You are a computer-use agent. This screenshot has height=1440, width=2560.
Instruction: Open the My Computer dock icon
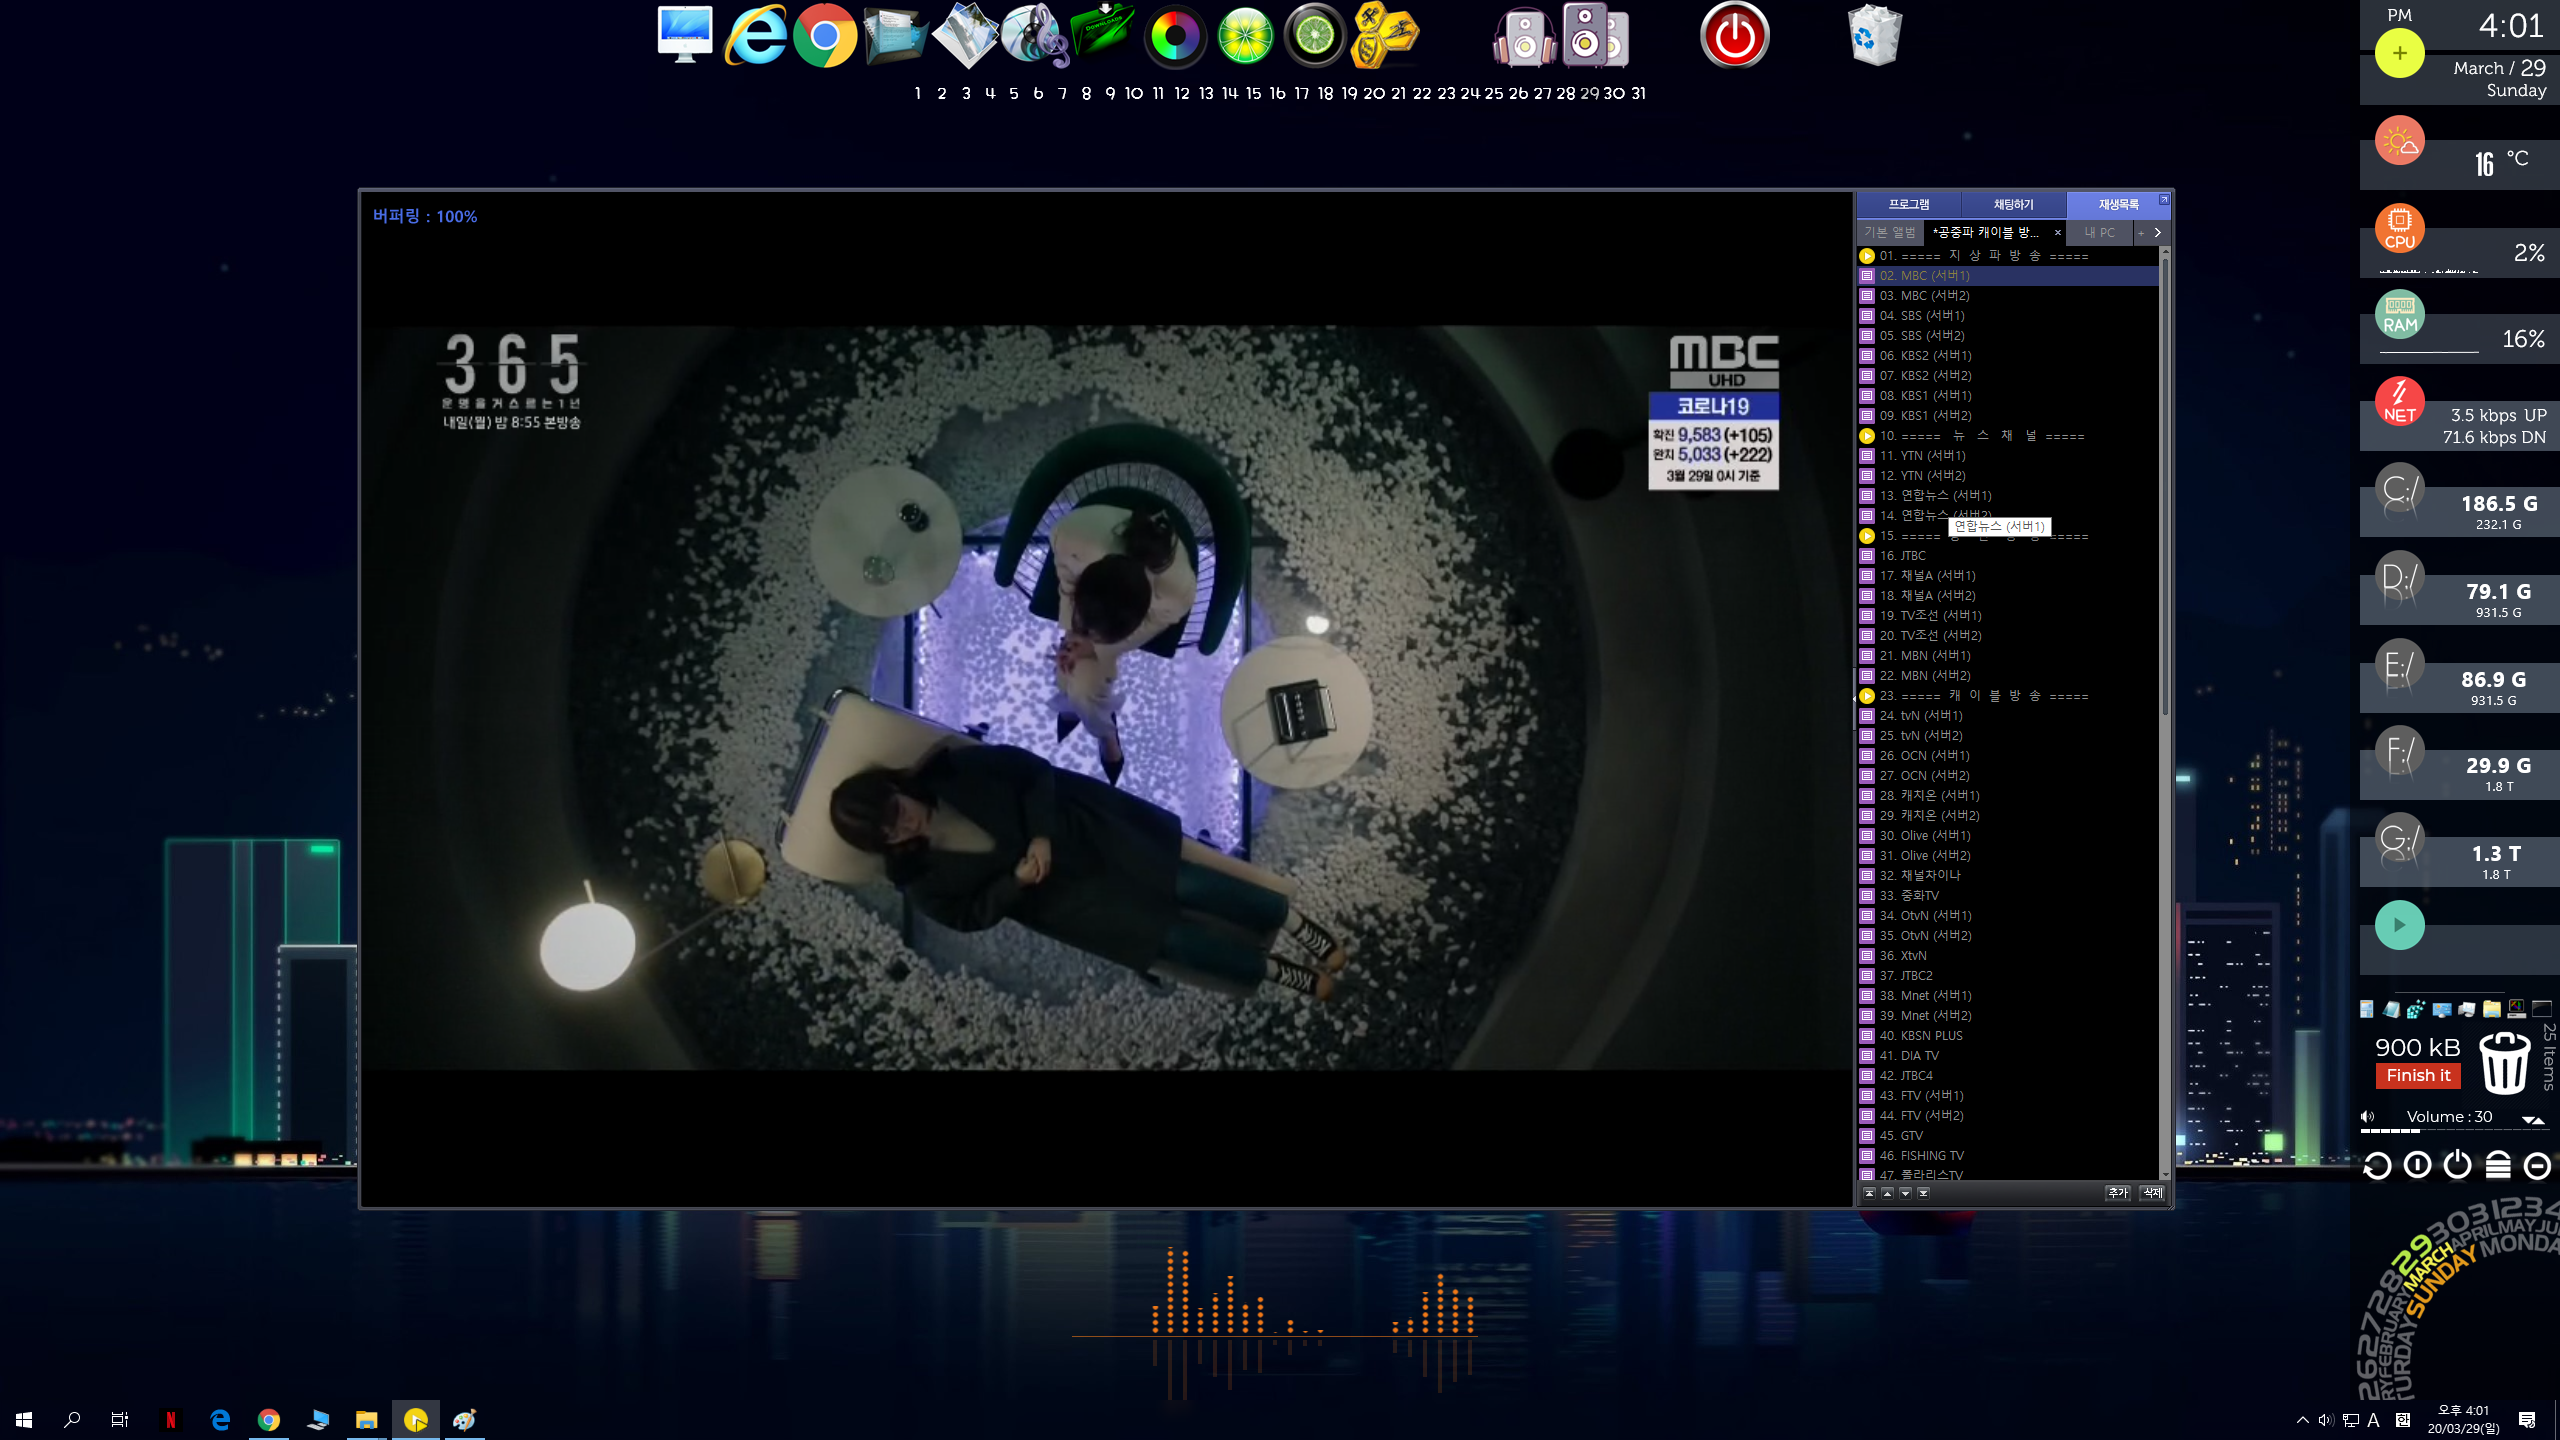click(685, 35)
